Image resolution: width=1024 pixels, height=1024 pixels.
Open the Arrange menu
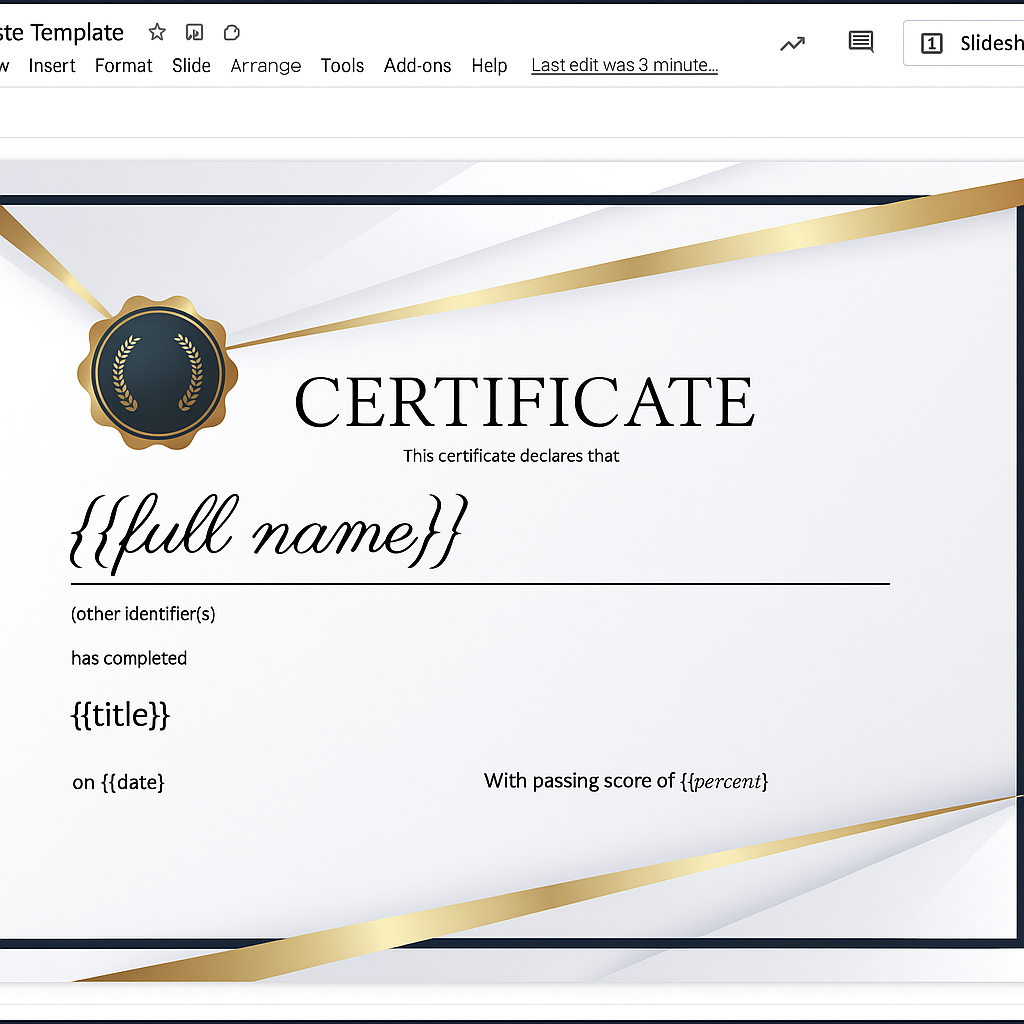[x=265, y=66]
